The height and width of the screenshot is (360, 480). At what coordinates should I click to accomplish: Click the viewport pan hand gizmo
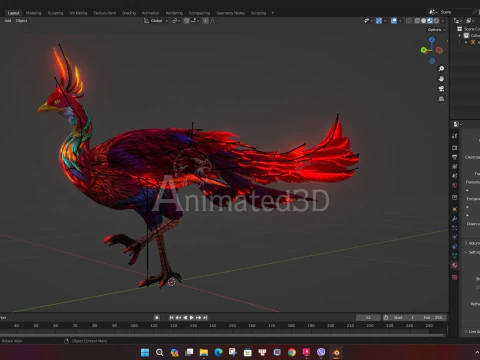click(x=441, y=79)
